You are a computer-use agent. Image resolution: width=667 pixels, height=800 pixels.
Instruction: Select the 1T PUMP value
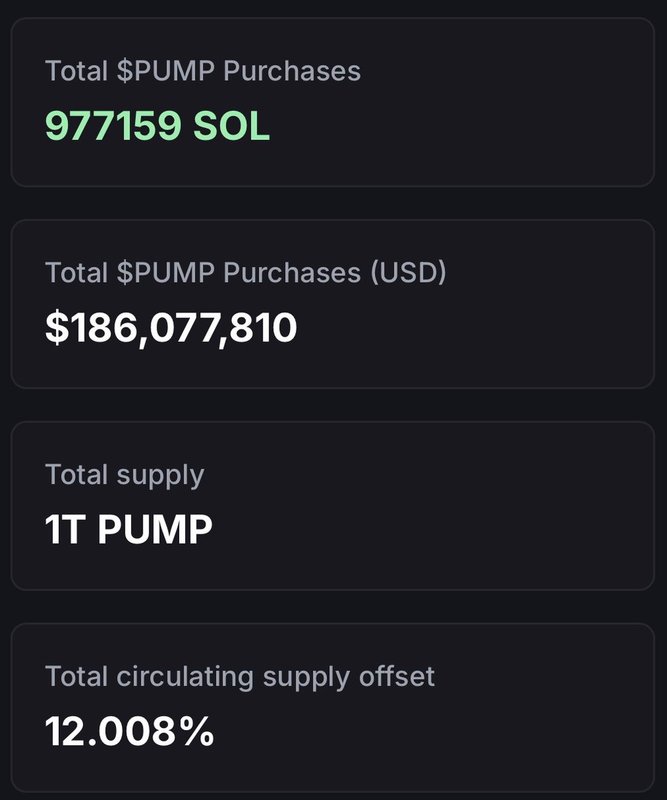click(129, 529)
